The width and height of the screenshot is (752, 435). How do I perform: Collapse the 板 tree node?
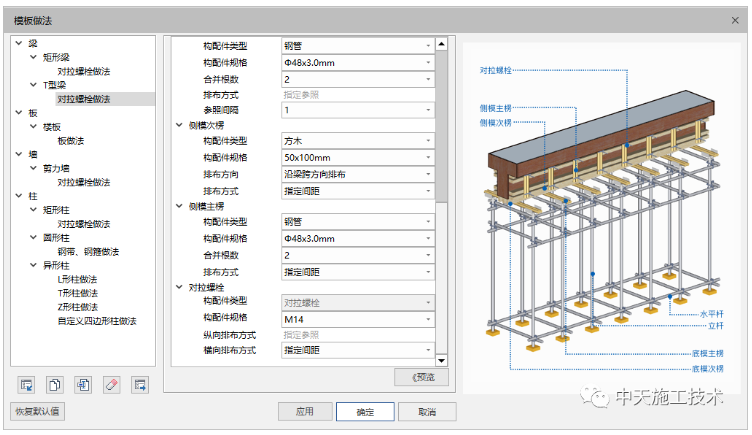click(19, 113)
